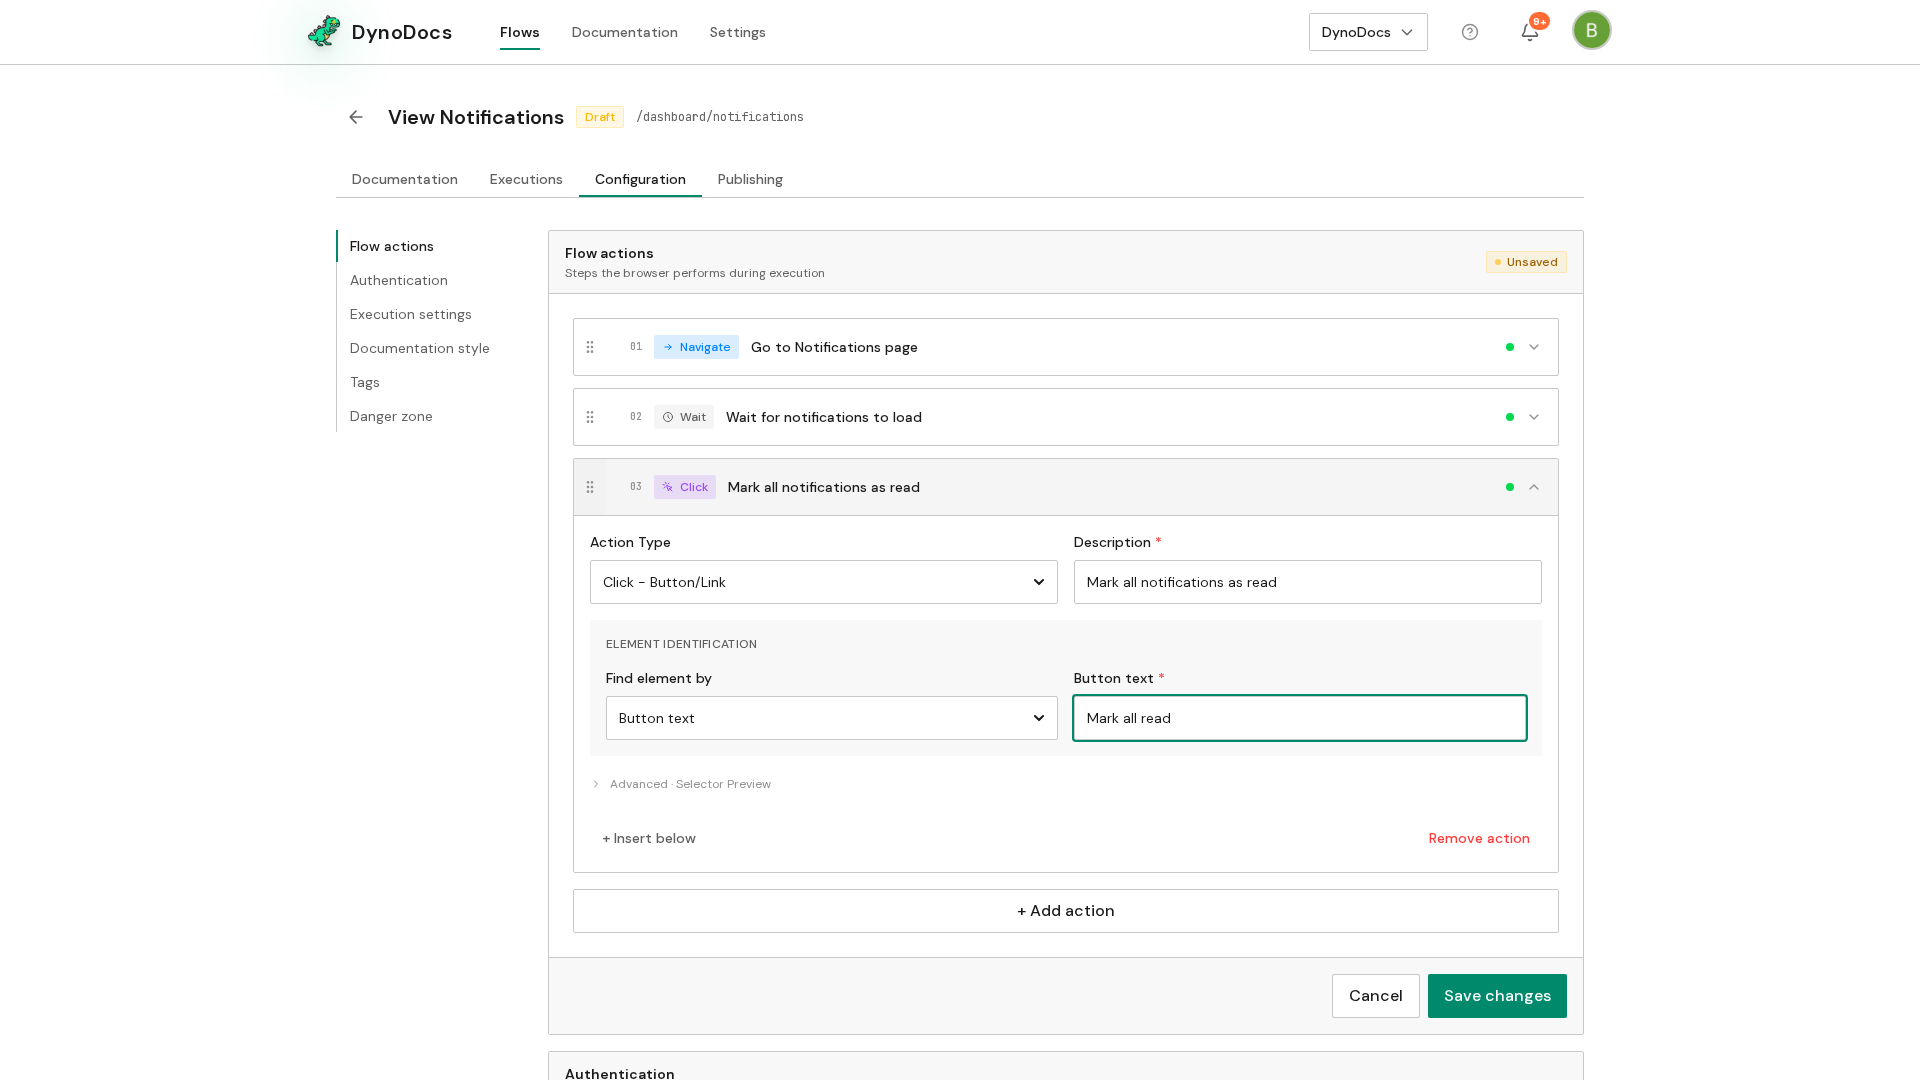Select Execution settings in sidebar
Image resolution: width=1920 pixels, height=1080 pixels.
pos(410,314)
